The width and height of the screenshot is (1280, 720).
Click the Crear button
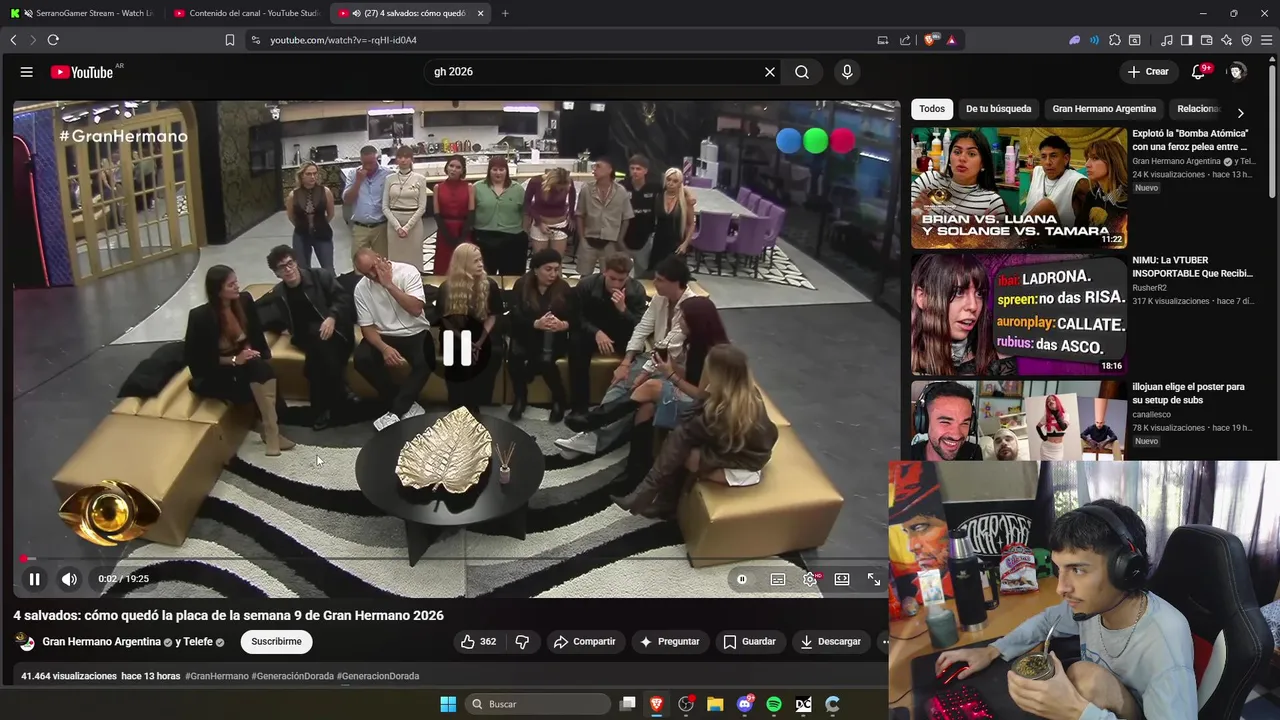point(1148,72)
